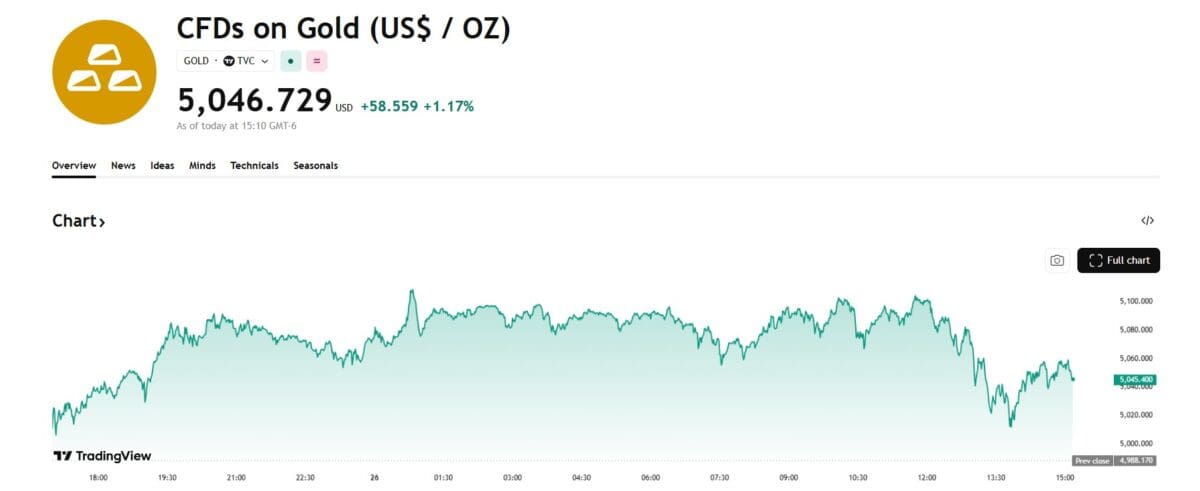
Task: Click the 26 date marker on axis
Action: coord(373,478)
